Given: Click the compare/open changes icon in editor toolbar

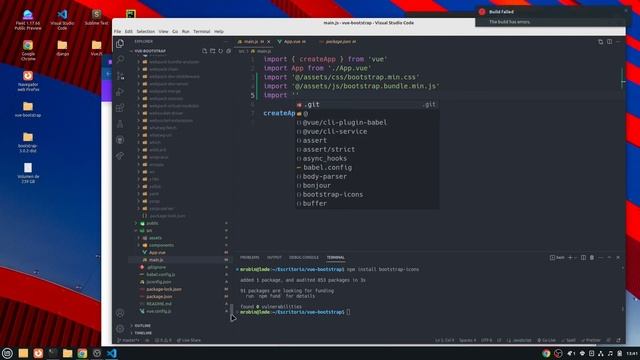Looking at the screenshot, I should click(600, 42).
